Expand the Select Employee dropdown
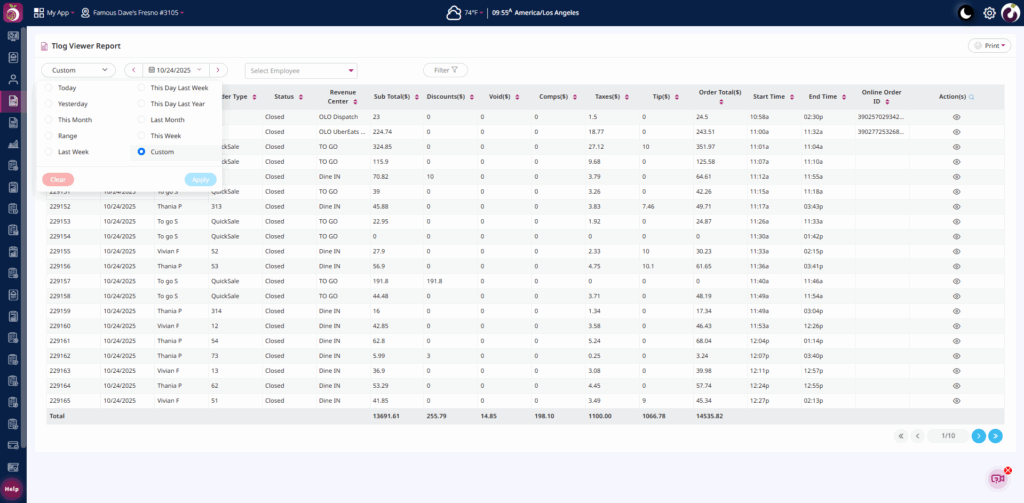Image resolution: width=1024 pixels, height=503 pixels. [x=301, y=70]
